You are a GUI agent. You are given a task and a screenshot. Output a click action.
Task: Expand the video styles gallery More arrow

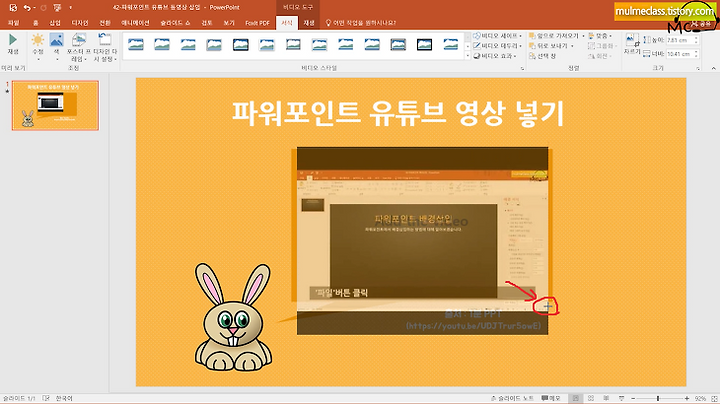click(x=468, y=56)
